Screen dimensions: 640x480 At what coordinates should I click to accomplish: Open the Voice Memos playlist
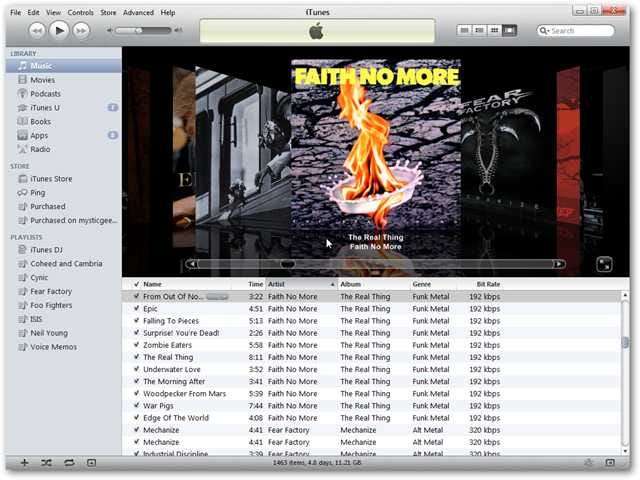(64, 347)
